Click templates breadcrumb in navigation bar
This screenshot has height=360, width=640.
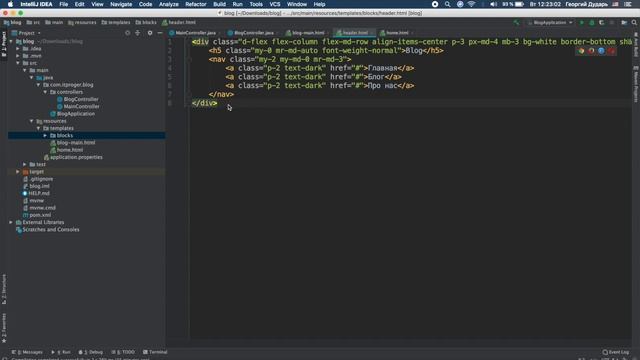[x=116, y=22]
